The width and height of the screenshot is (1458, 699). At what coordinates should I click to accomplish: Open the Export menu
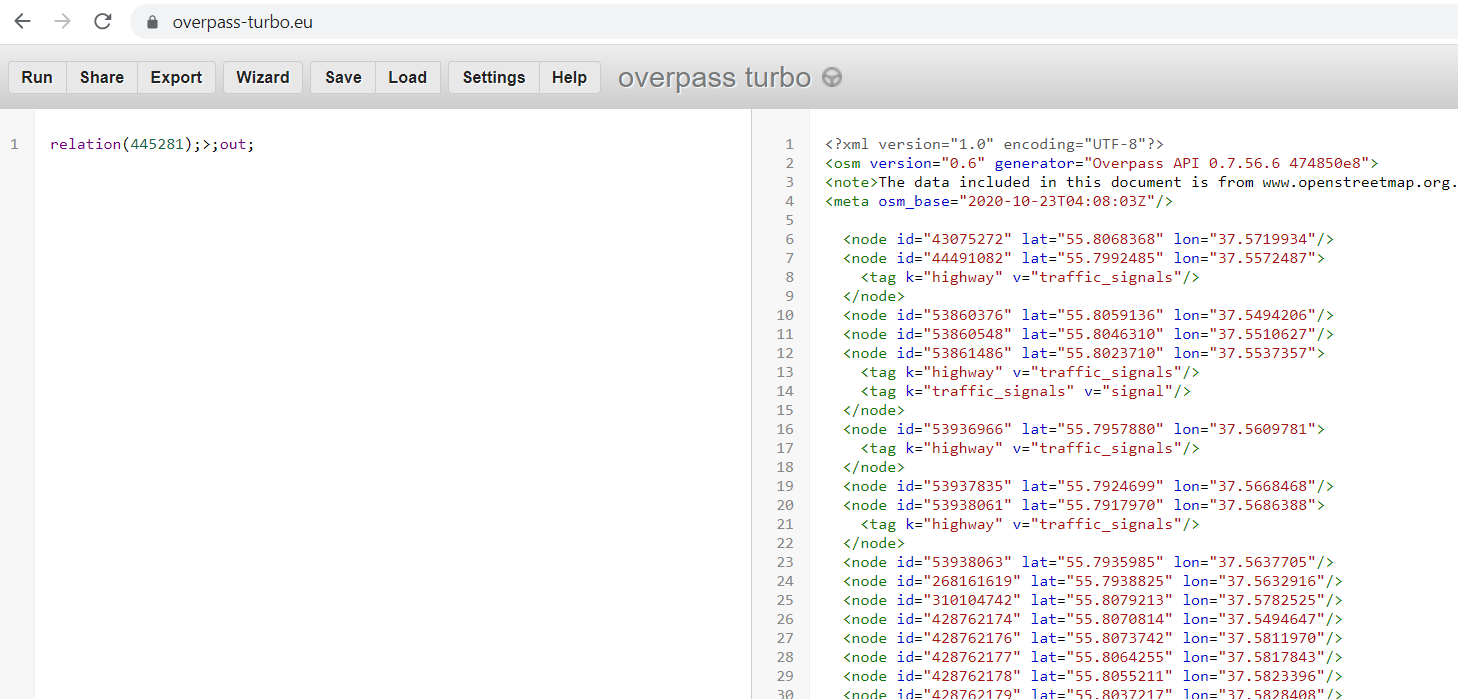(176, 77)
